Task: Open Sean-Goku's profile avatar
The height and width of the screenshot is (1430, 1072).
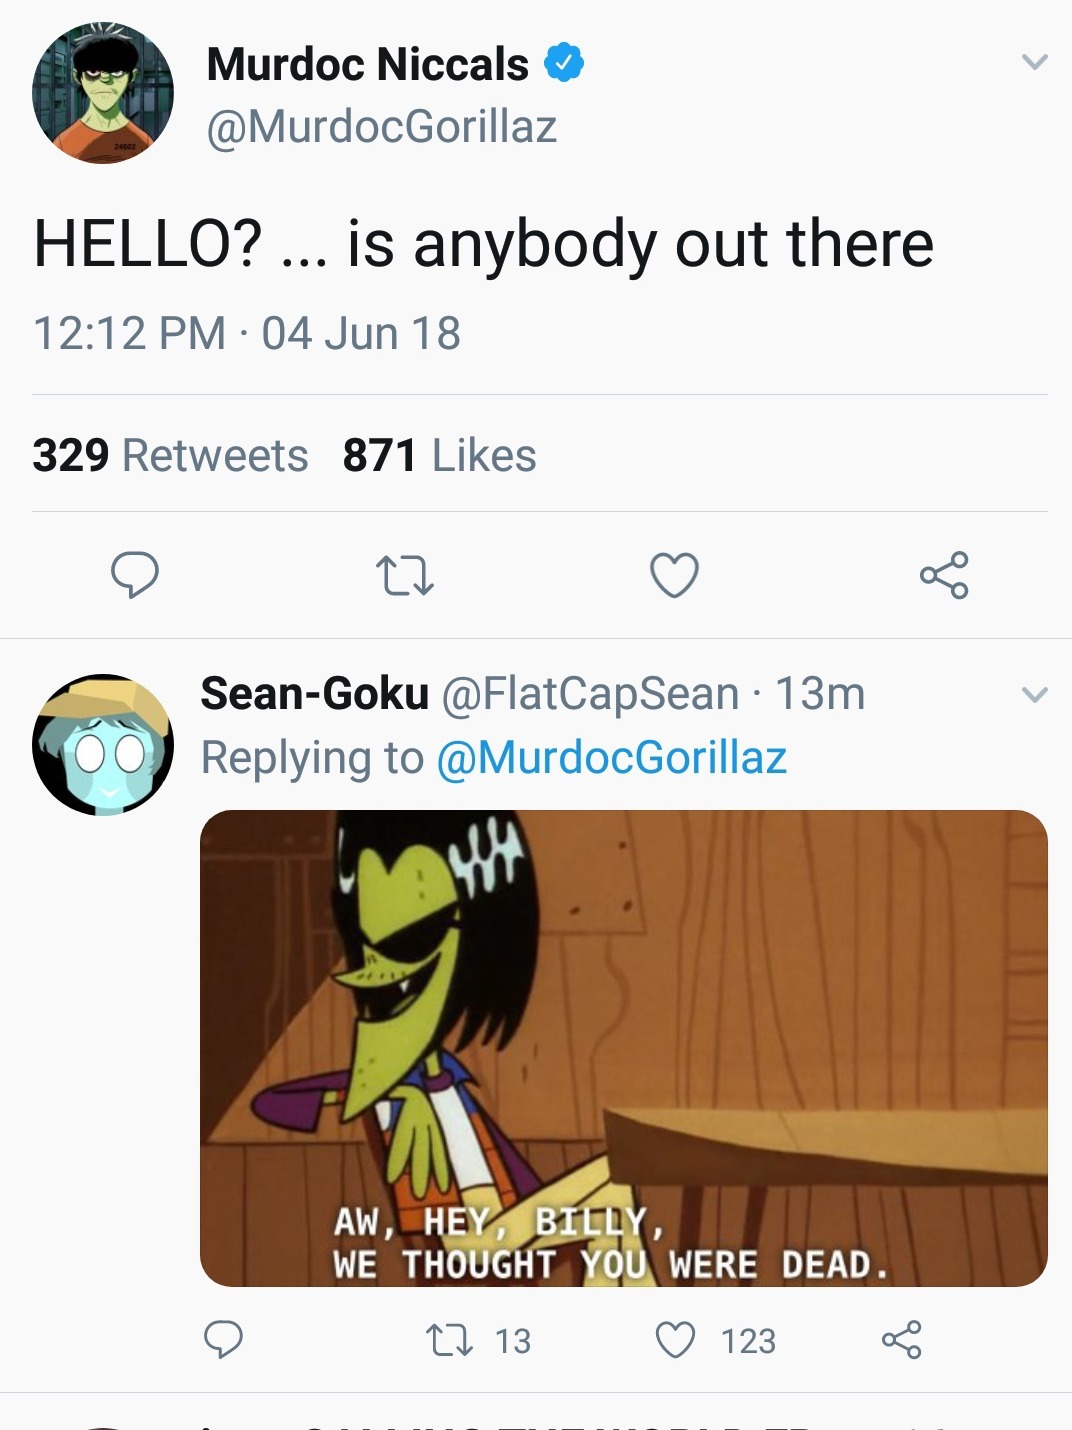Action: (103, 745)
